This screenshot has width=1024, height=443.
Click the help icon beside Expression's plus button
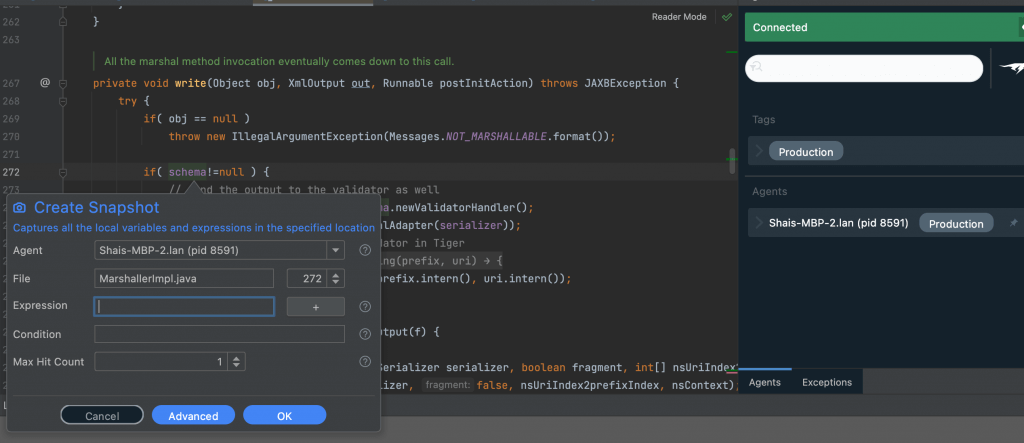365,307
